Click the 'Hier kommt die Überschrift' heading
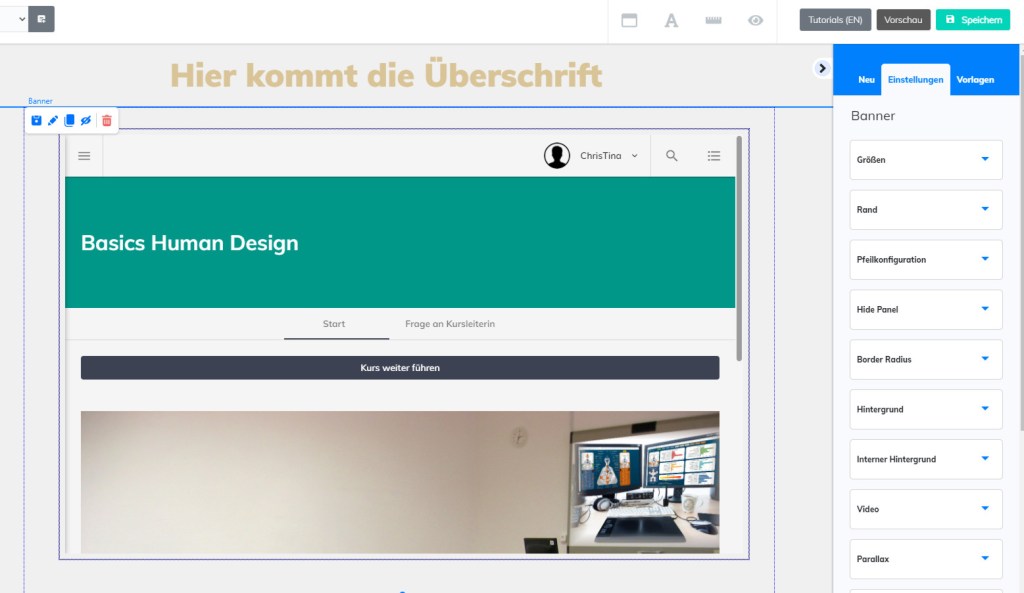This screenshot has height=593, width=1024. click(386, 75)
